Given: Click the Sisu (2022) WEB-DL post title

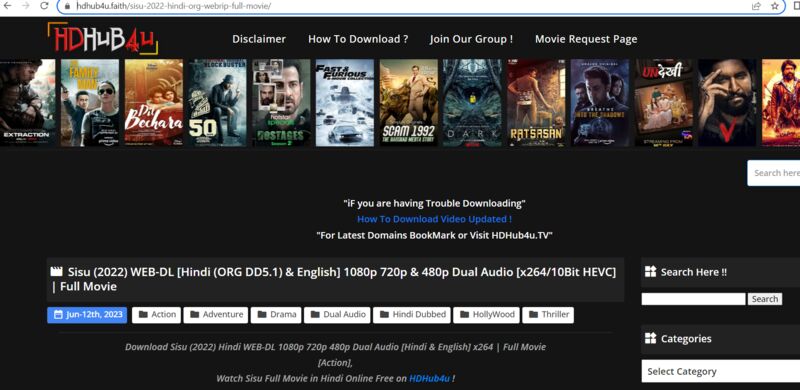Looking at the screenshot, I should (334, 279).
